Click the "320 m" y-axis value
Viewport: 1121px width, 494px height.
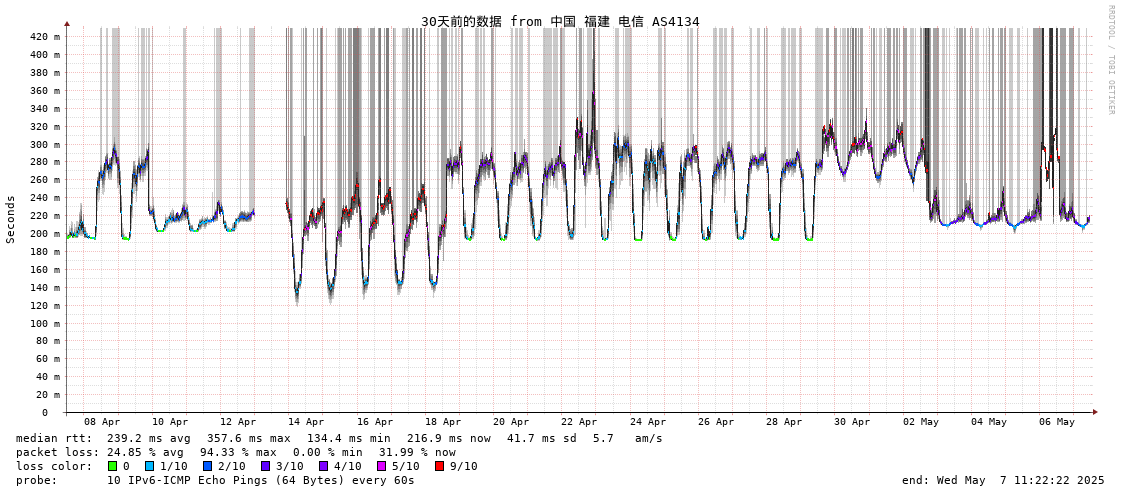[46, 127]
